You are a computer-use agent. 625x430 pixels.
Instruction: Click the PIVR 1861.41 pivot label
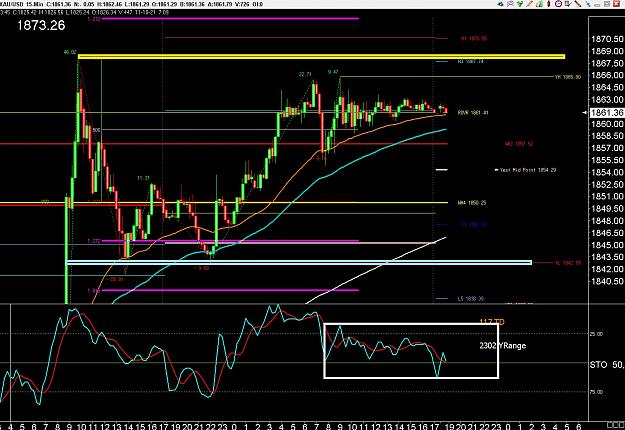coord(473,113)
